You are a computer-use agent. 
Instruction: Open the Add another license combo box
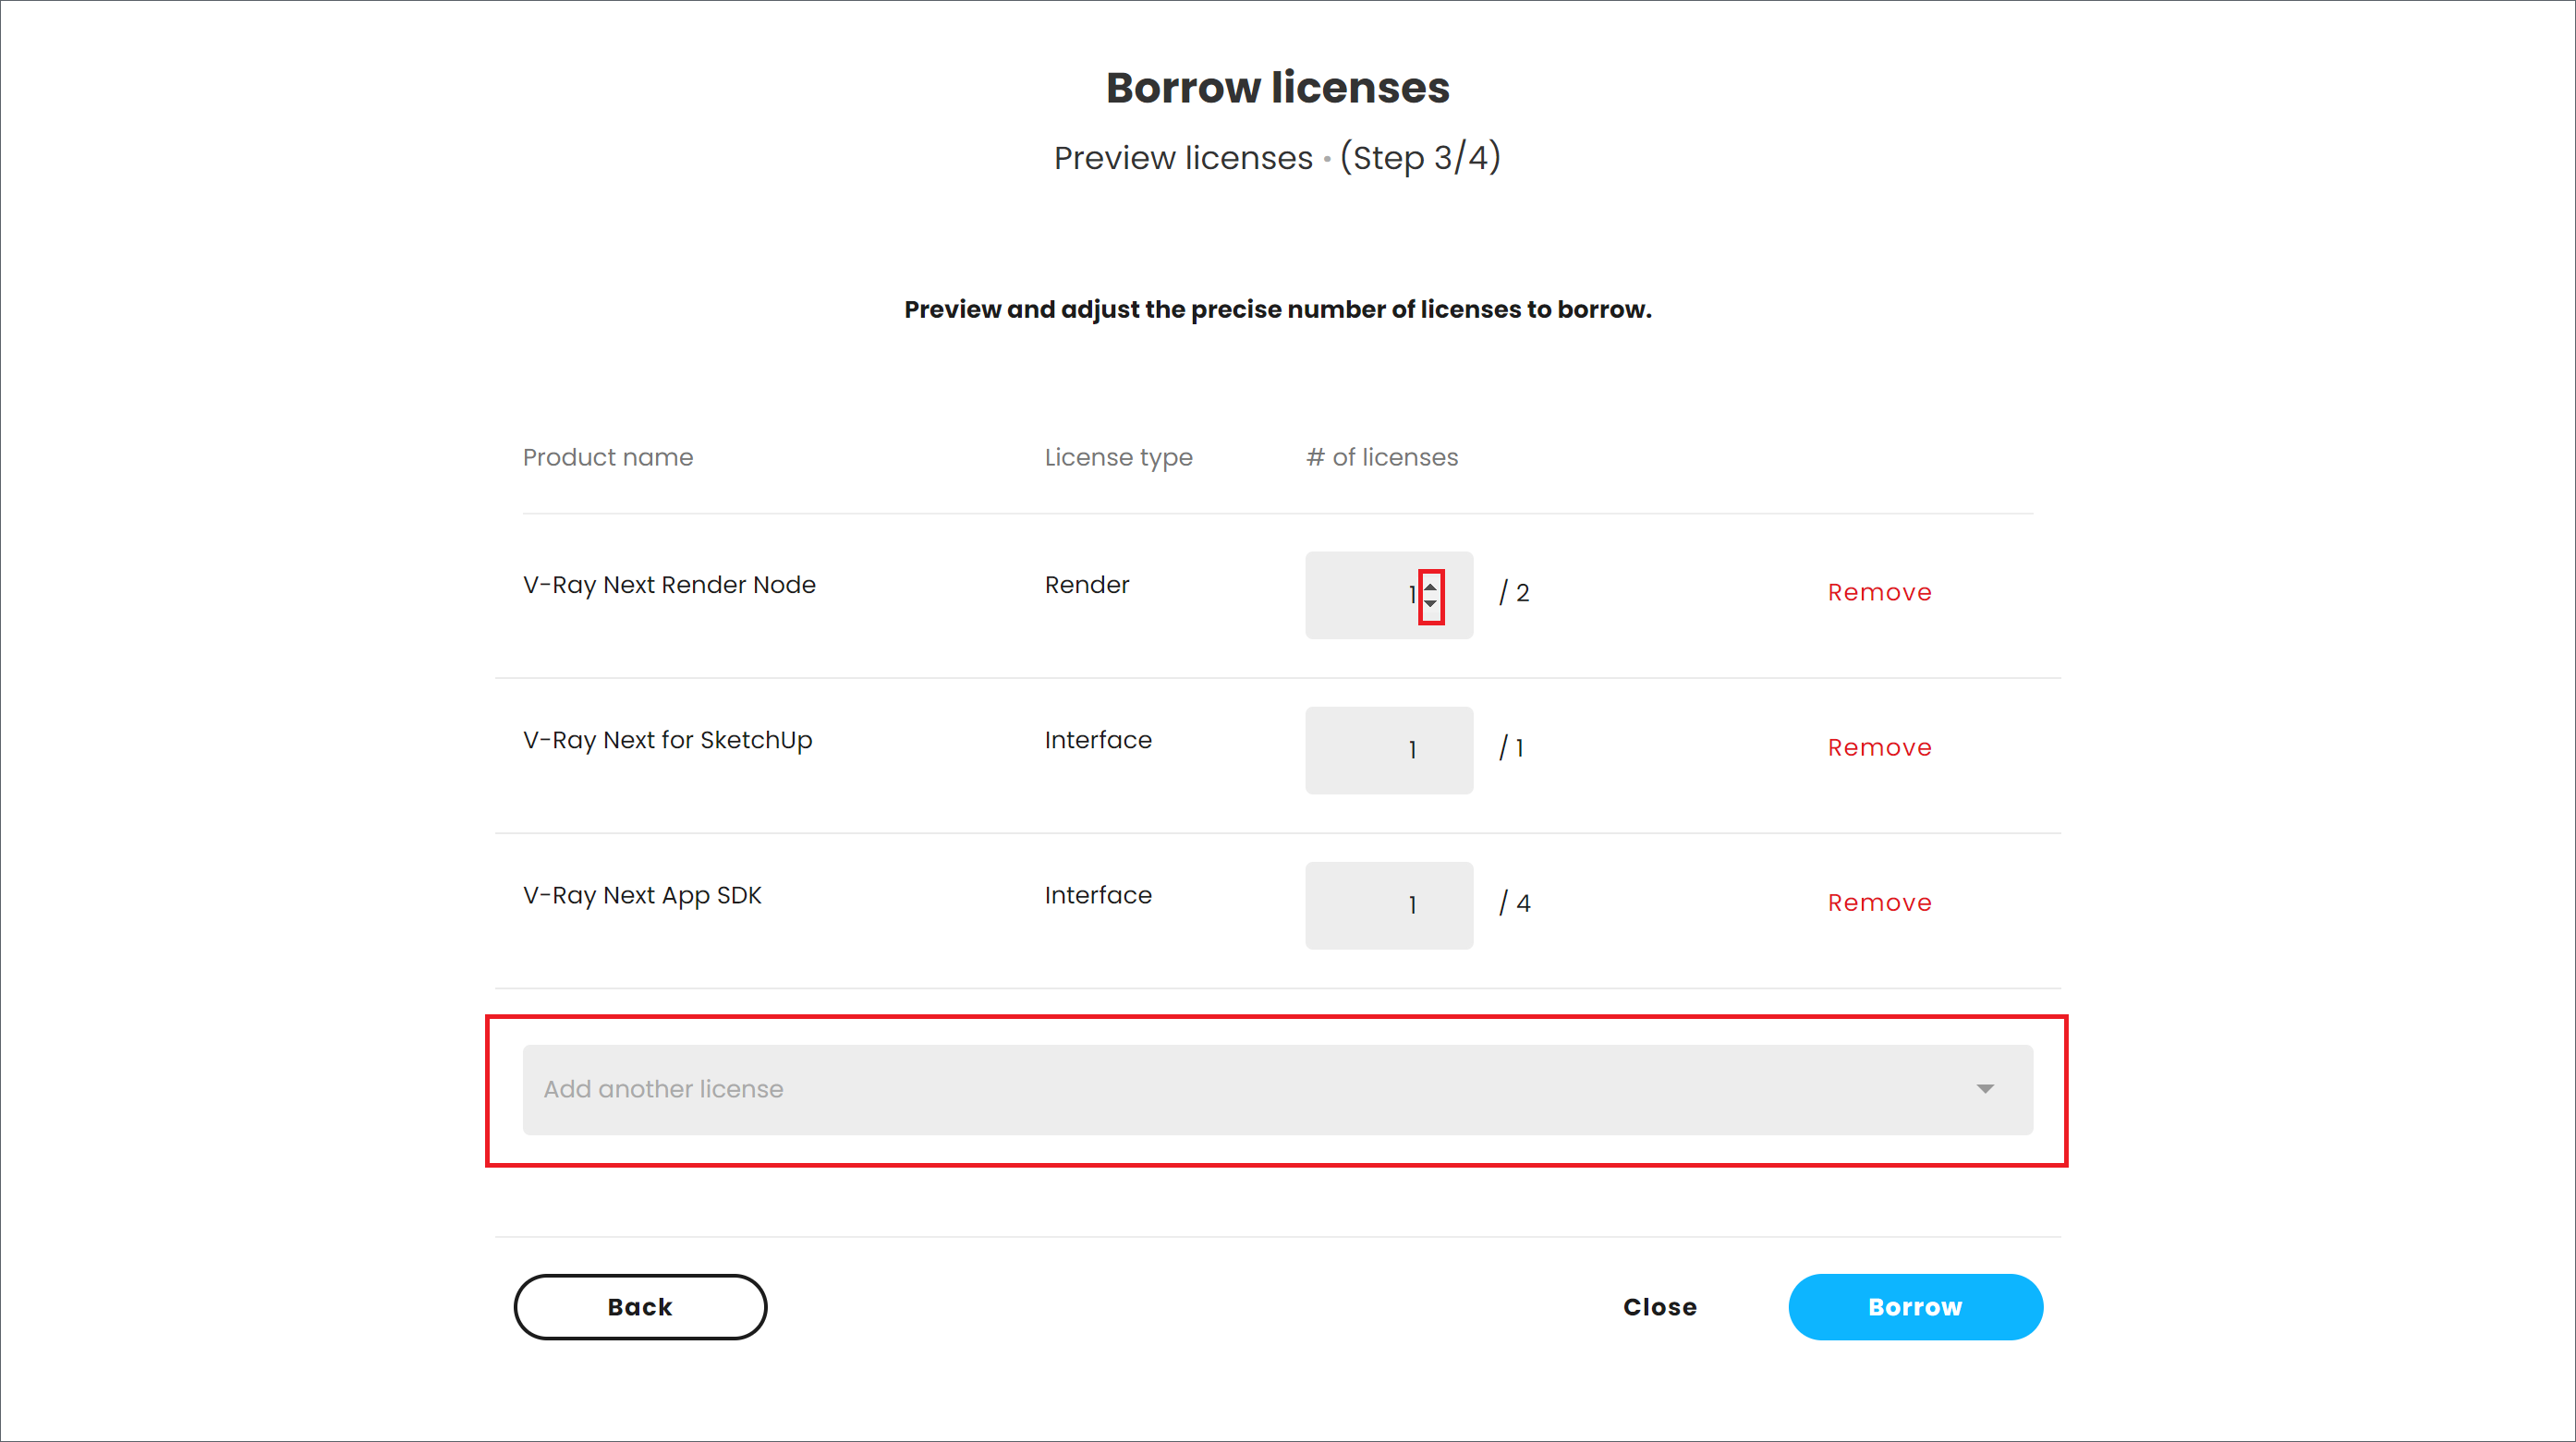tap(1200, 1089)
